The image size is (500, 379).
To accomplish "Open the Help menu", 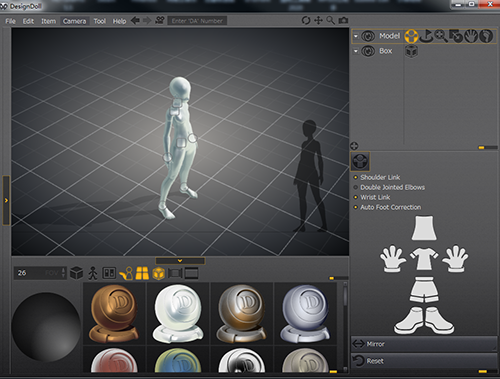I will point(119,21).
